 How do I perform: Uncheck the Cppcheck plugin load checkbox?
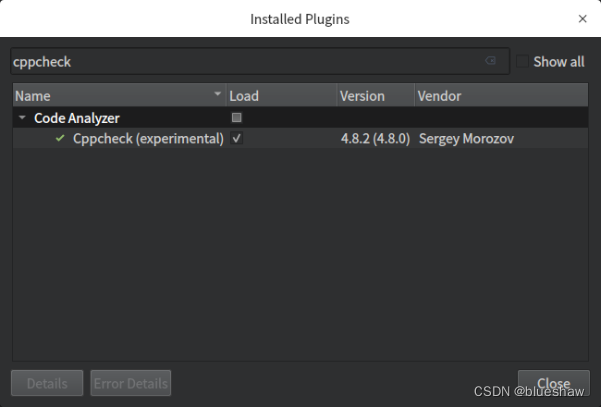(x=237, y=139)
